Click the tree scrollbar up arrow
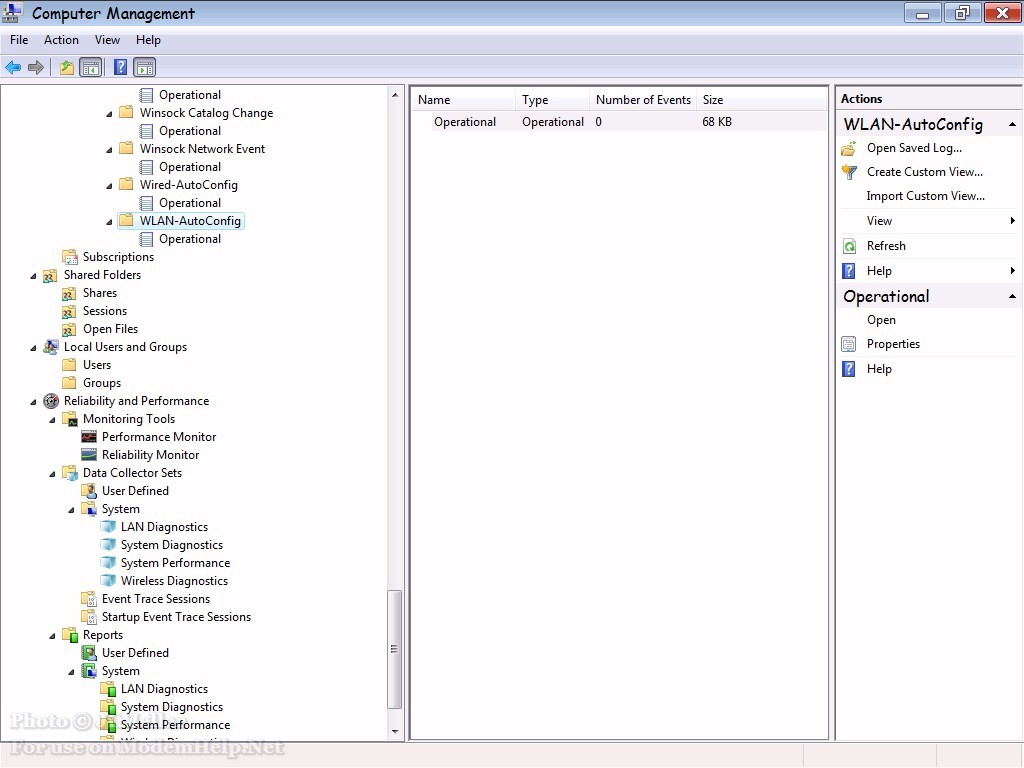1024x768 pixels. pos(394,95)
